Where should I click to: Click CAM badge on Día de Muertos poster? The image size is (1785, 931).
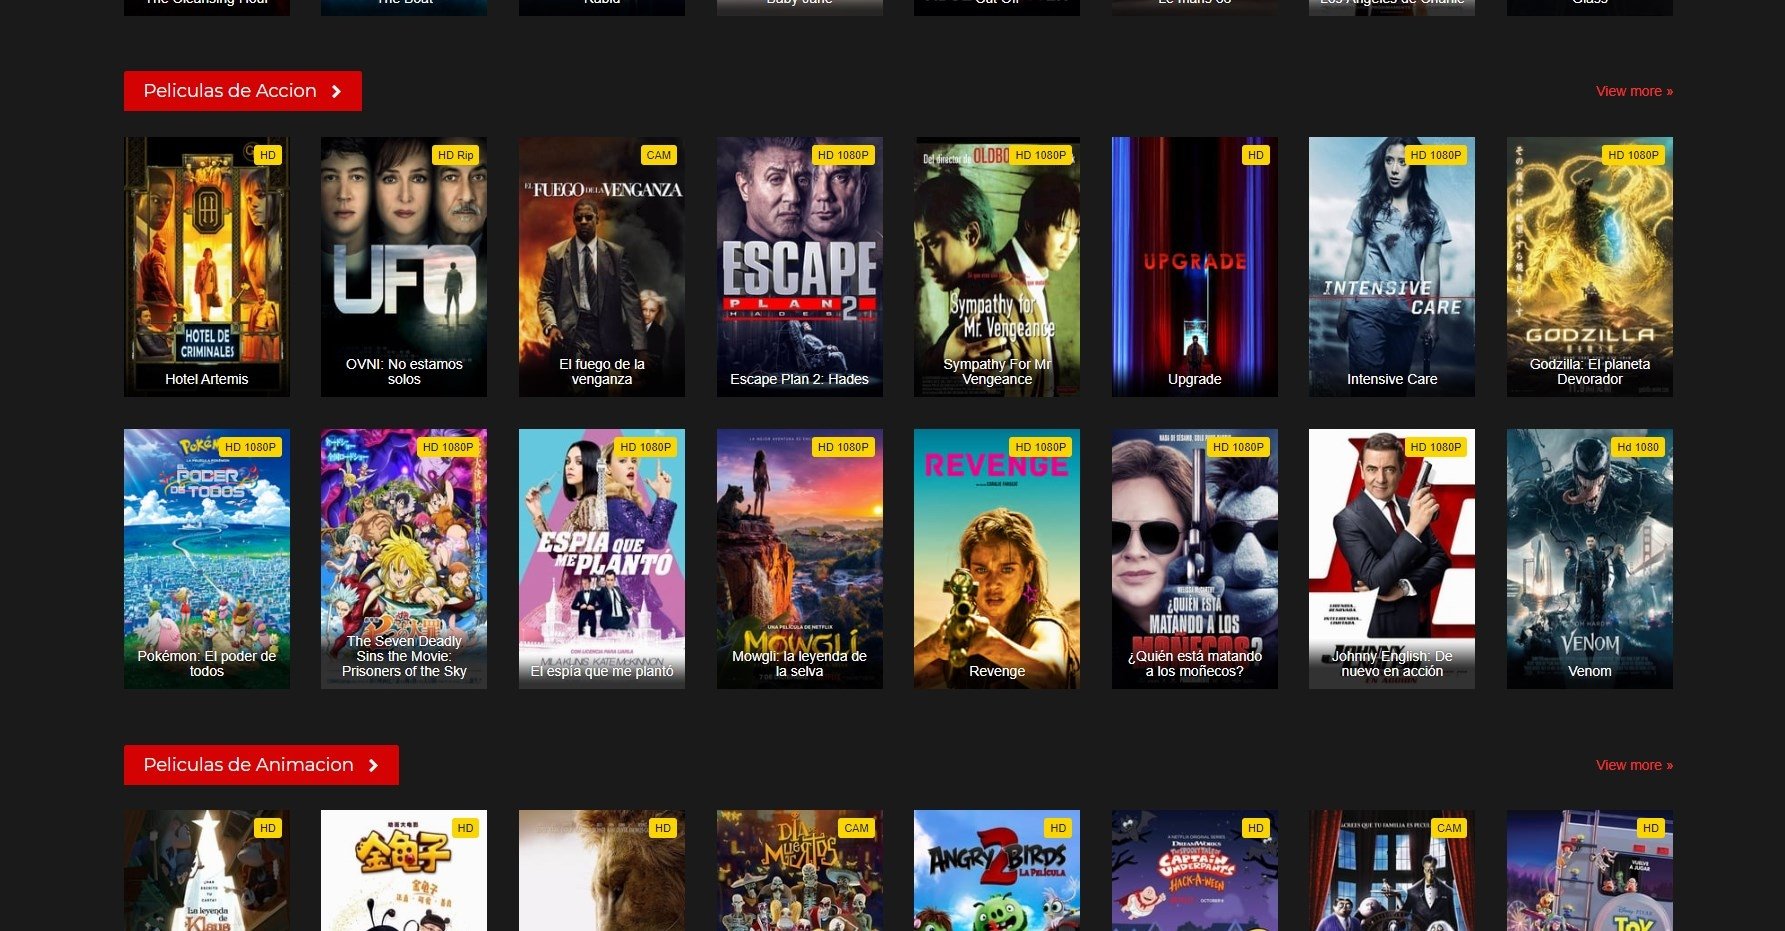(857, 828)
